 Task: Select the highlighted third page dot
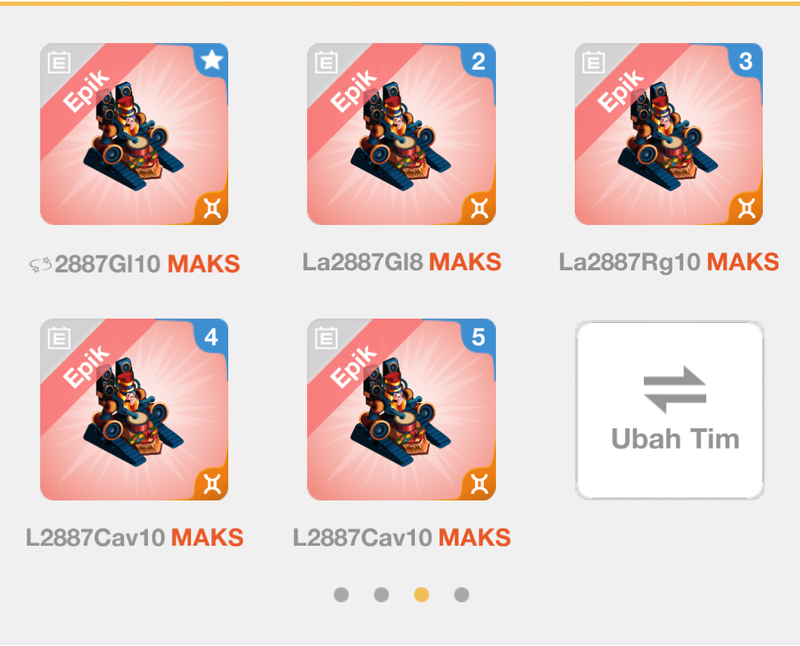click(x=421, y=594)
